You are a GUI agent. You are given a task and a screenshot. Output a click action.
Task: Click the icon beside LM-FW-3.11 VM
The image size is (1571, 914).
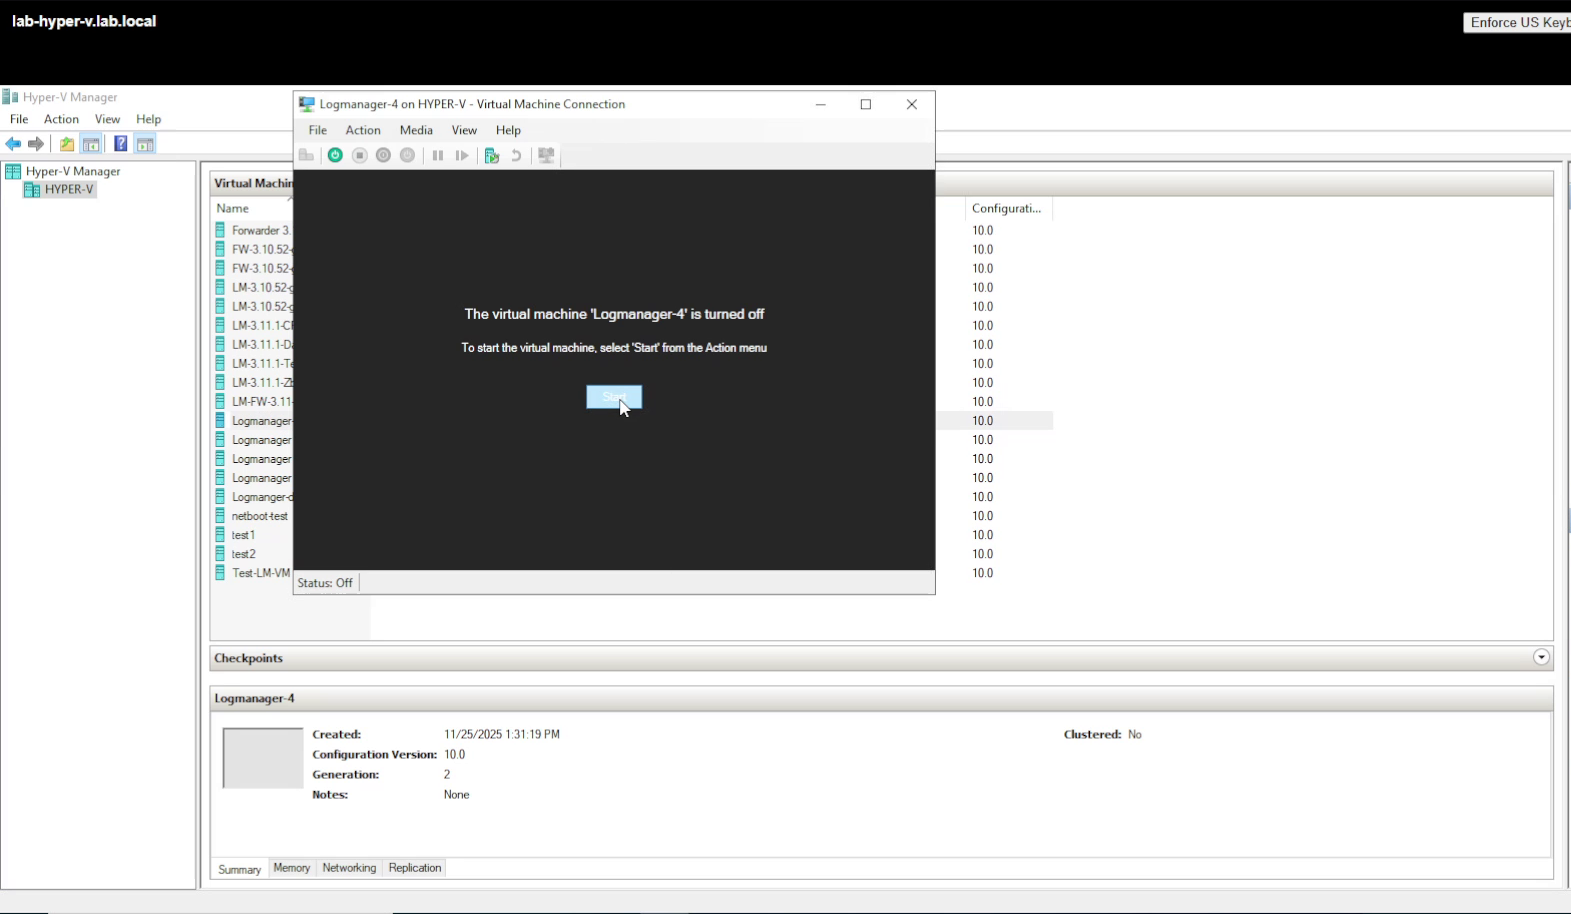pos(220,401)
